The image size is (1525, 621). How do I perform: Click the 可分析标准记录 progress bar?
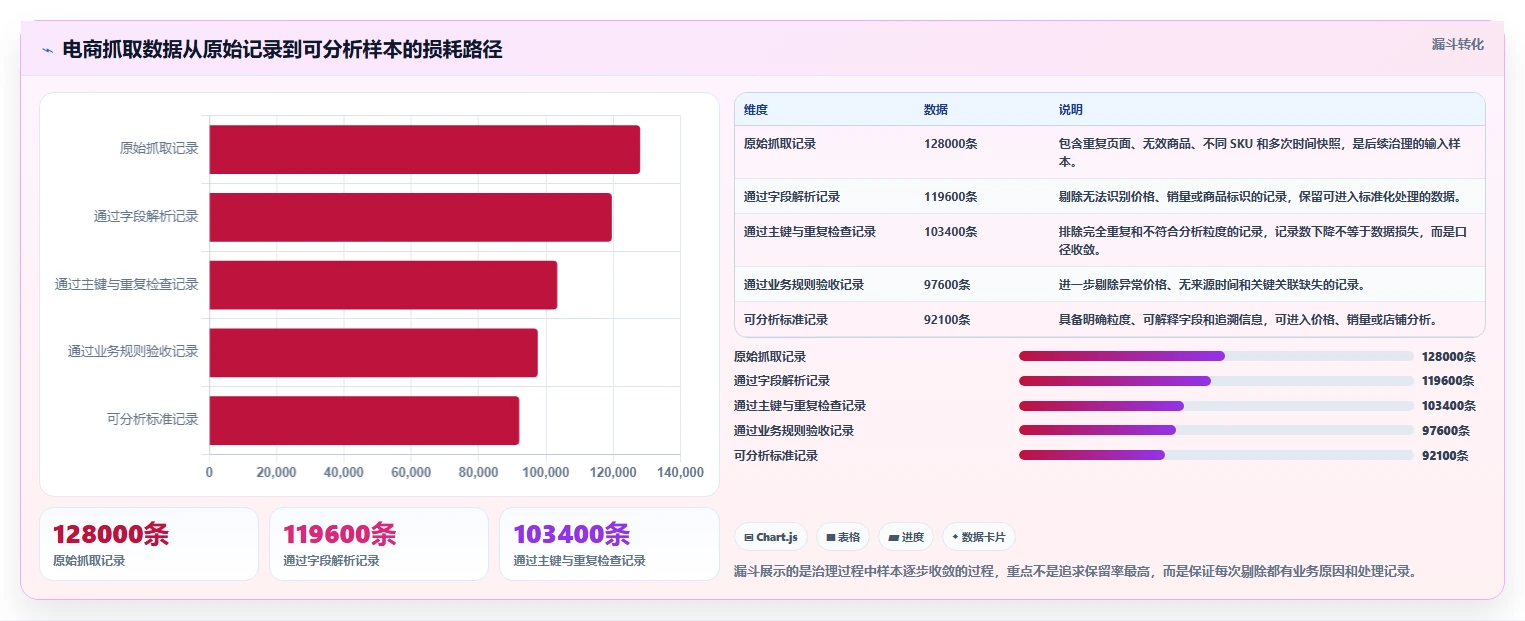pyautogui.click(x=1216, y=455)
